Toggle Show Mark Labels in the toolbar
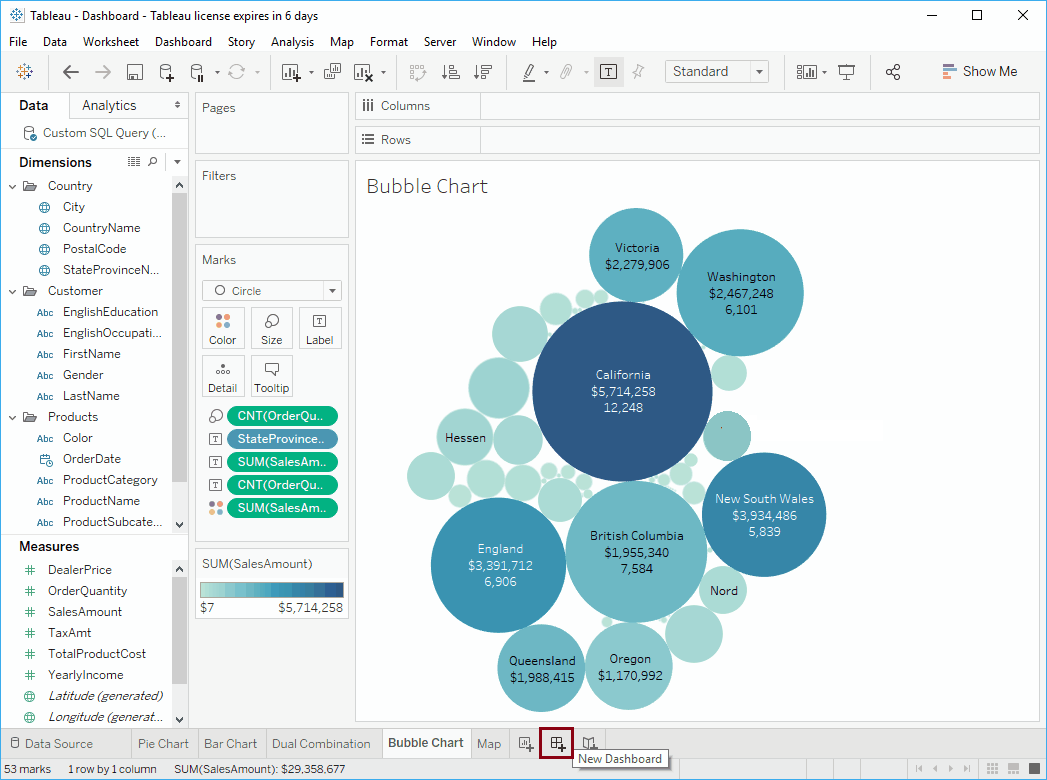Image resolution: width=1047 pixels, height=780 pixels. (610, 72)
